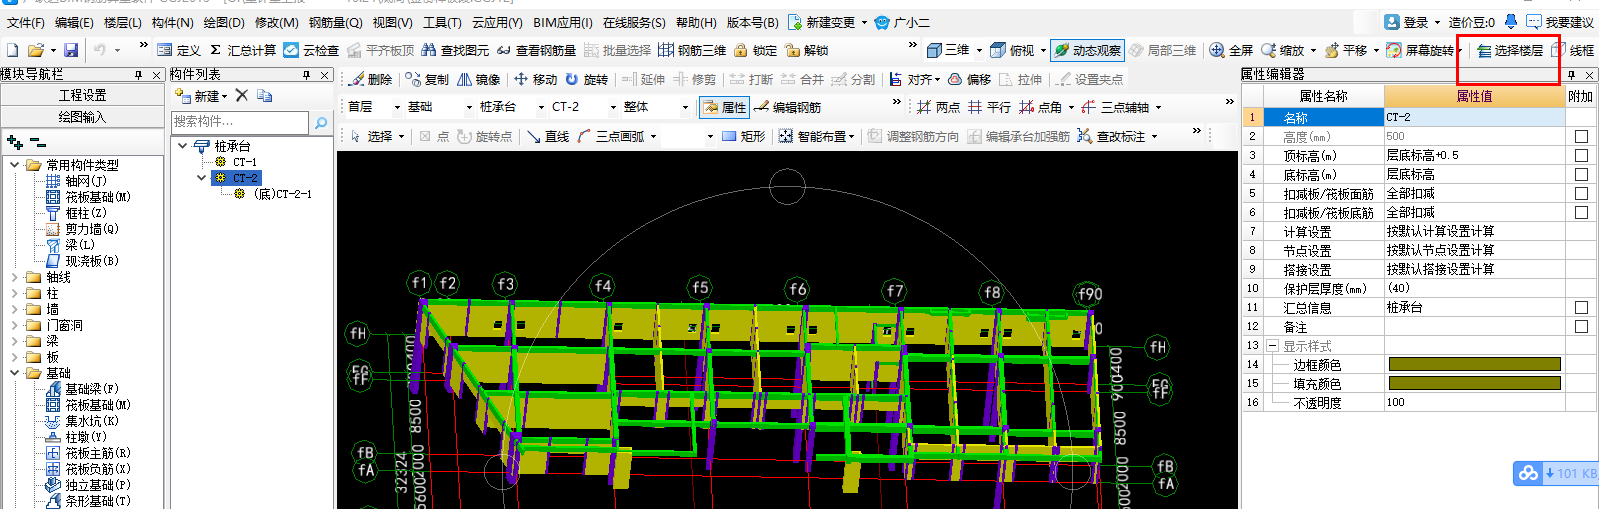Screen dimensions: 1599x509
Task: Click 全屏 full screen zoom
Action: (x=1231, y=50)
